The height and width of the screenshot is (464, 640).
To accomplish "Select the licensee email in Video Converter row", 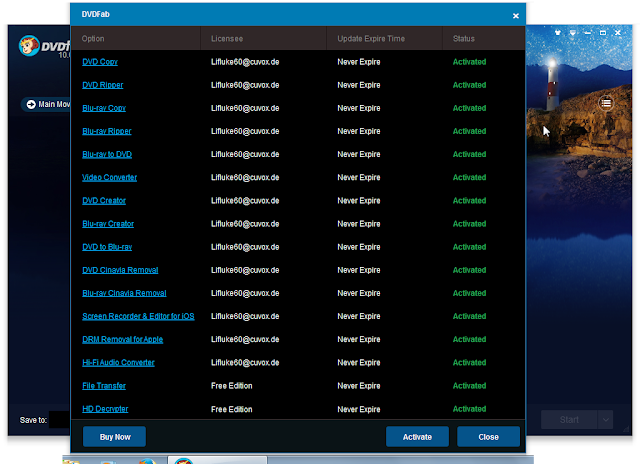I will click(x=245, y=178).
